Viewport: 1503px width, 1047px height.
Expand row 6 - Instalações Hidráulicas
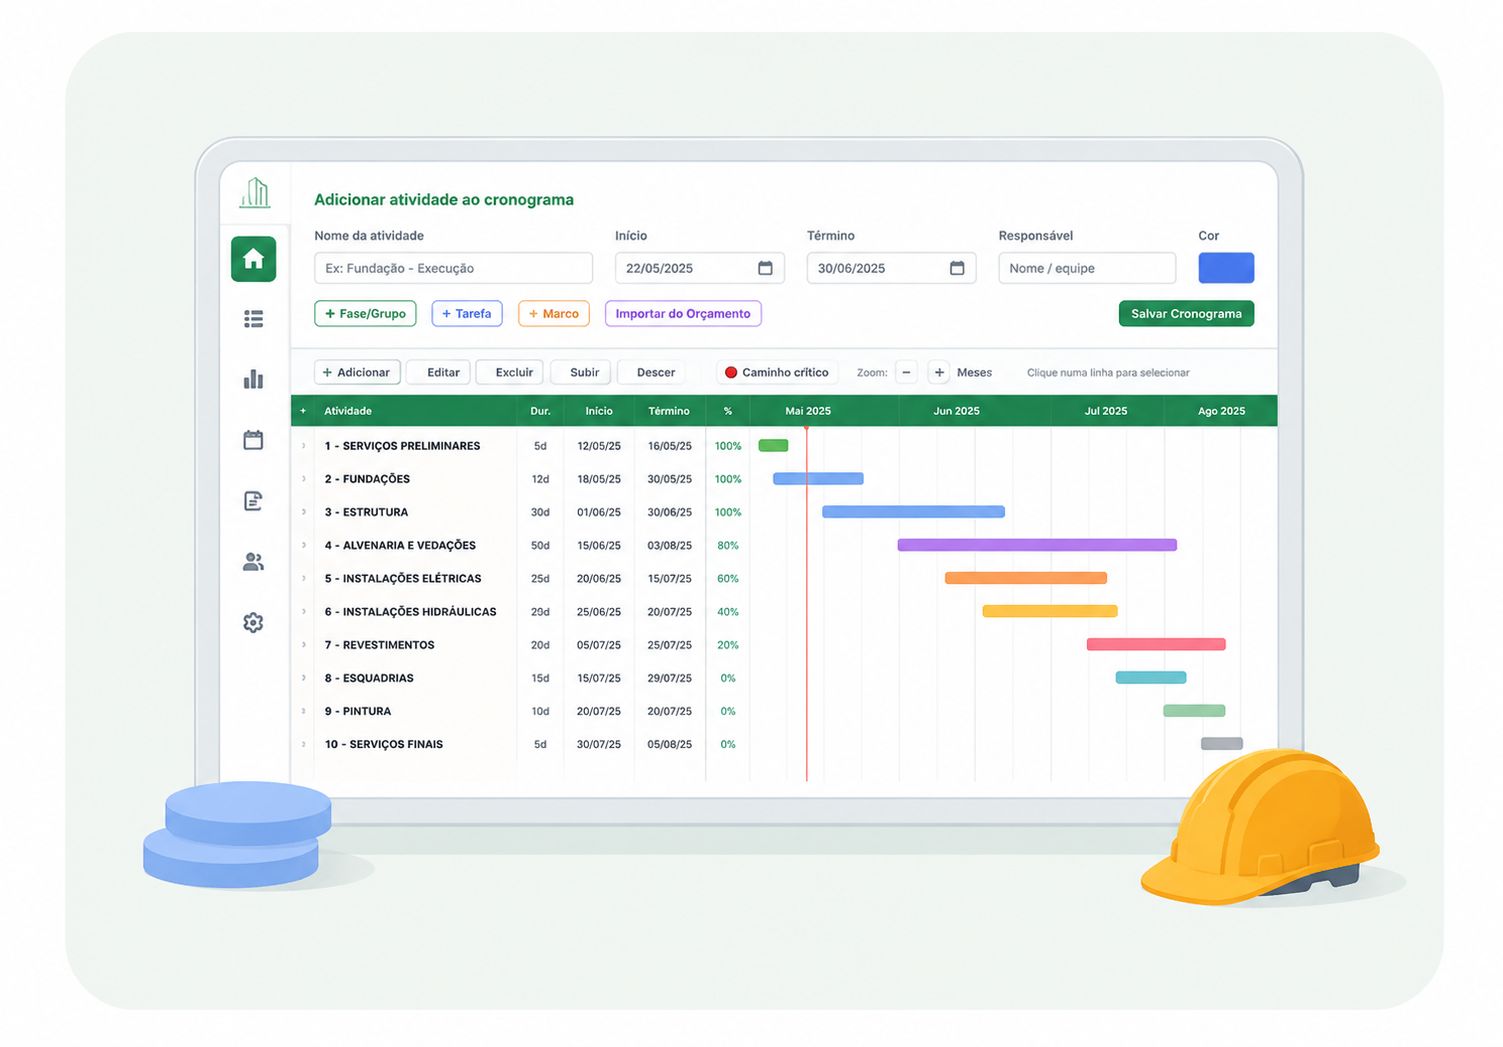coord(304,611)
